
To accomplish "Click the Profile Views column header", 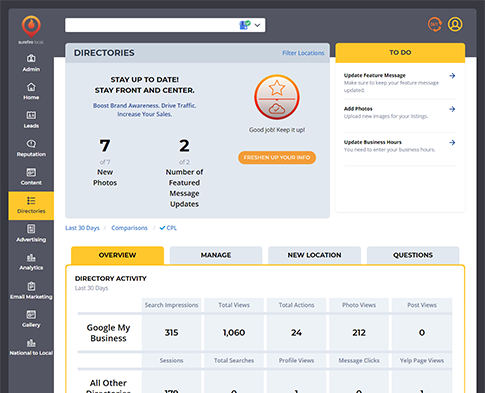I will tap(296, 360).
